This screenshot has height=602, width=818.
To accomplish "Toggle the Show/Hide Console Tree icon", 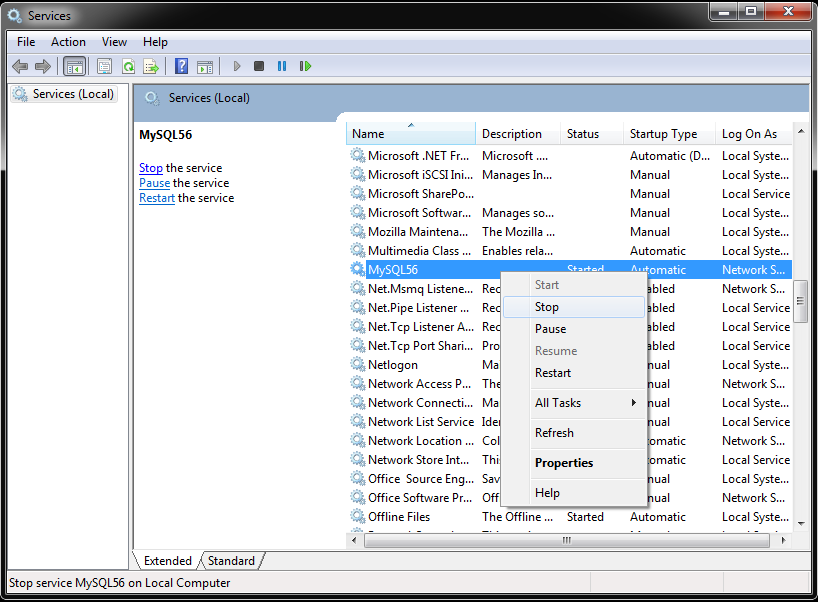I will [74, 66].
